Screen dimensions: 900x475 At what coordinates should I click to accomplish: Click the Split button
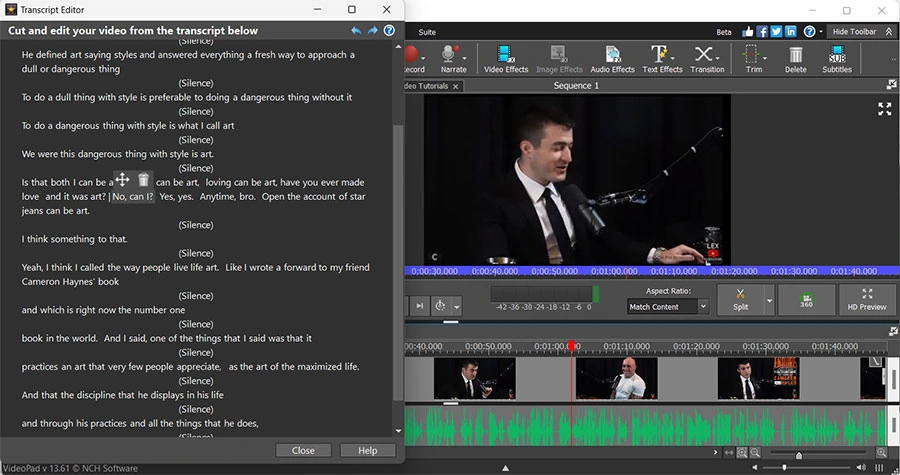(x=740, y=299)
